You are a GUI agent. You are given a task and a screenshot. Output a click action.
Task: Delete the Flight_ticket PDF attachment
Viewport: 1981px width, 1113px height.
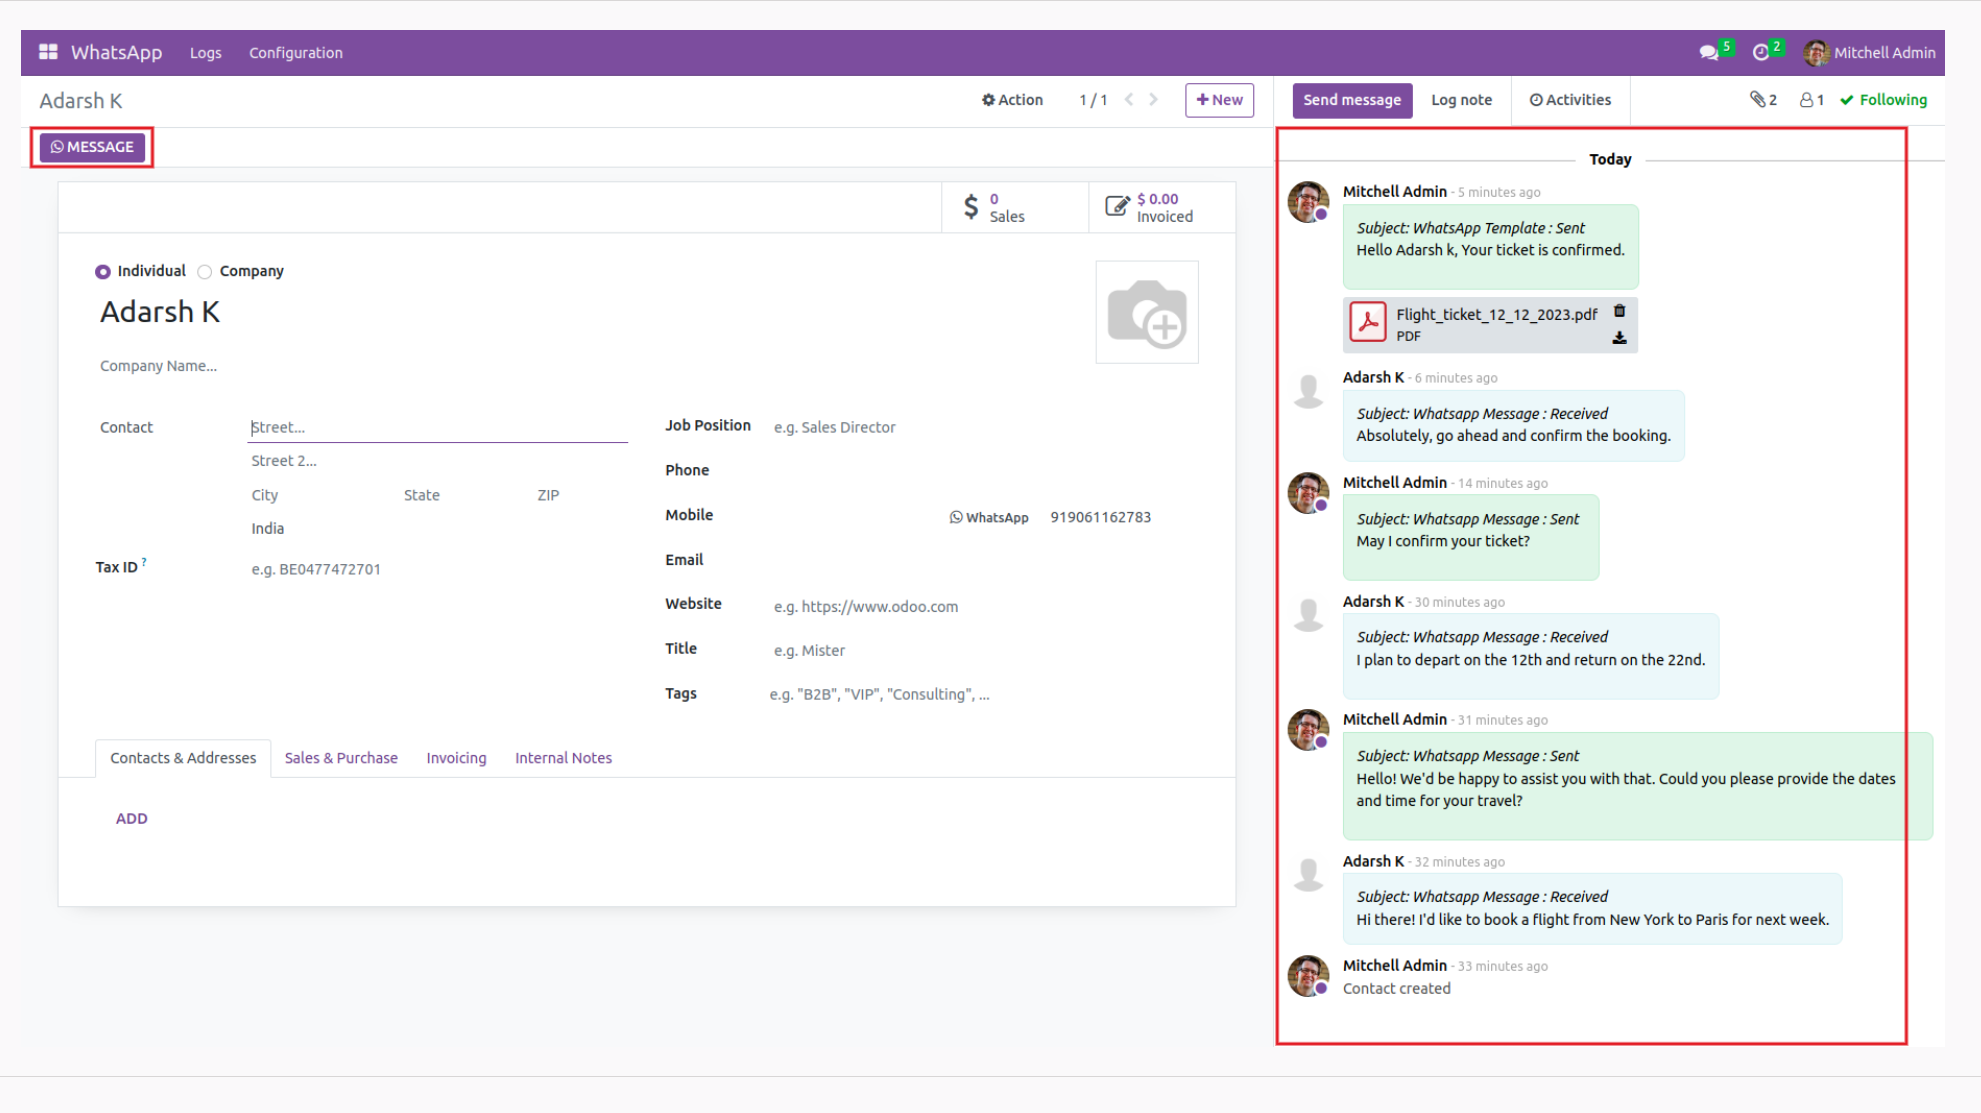(x=1619, y=311)
